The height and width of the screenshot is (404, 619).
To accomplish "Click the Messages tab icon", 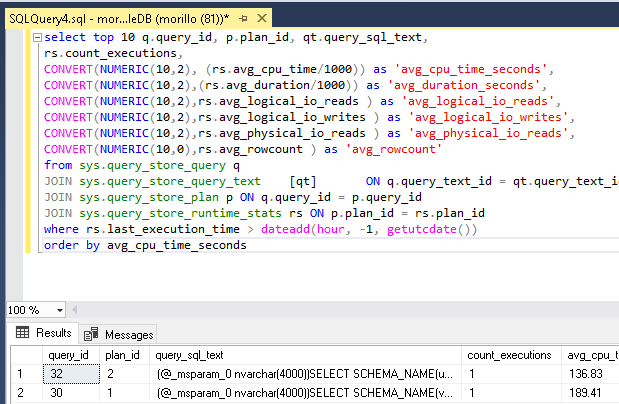I will coord(91,334).
